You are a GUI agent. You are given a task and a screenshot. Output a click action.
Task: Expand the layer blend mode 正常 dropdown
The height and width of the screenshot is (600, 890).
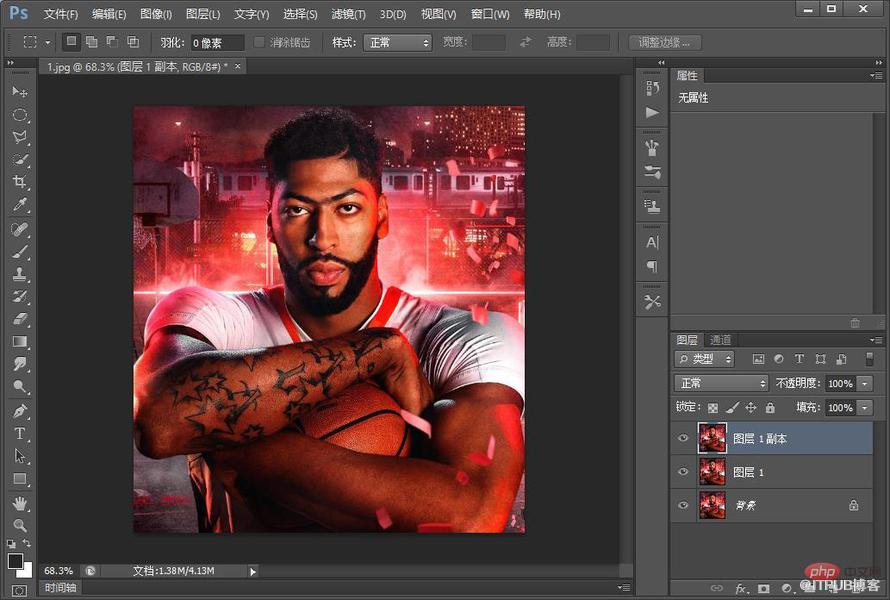coord(721,383)
